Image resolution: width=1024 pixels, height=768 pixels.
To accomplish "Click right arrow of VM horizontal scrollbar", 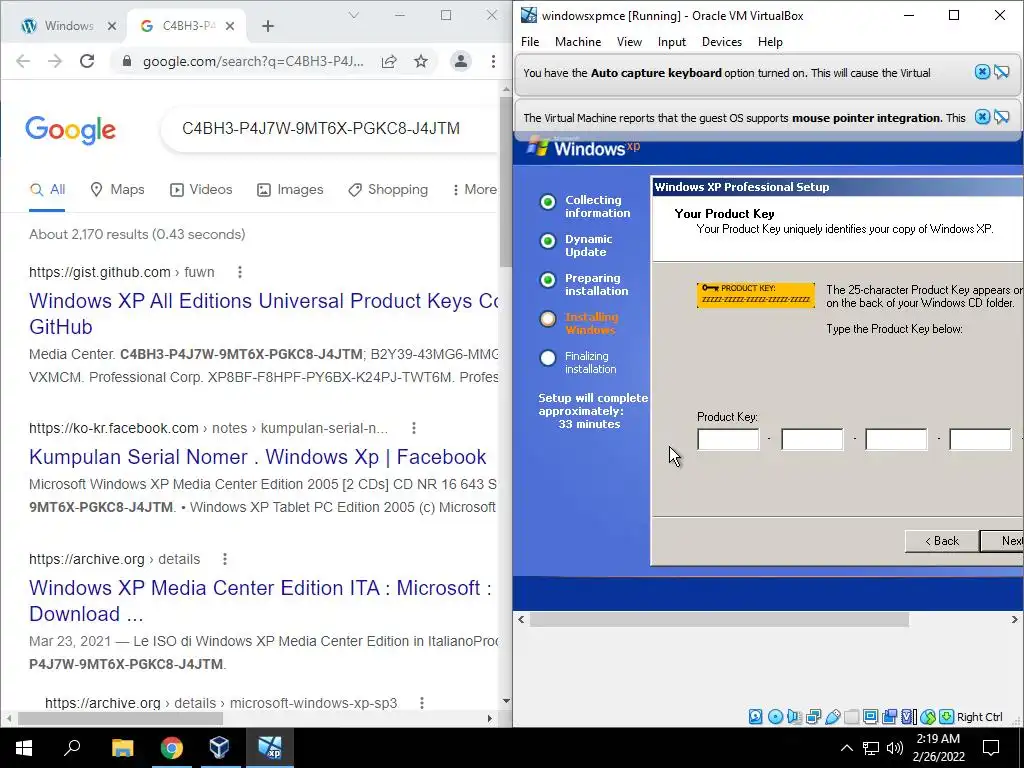I will coord(1014,619).
